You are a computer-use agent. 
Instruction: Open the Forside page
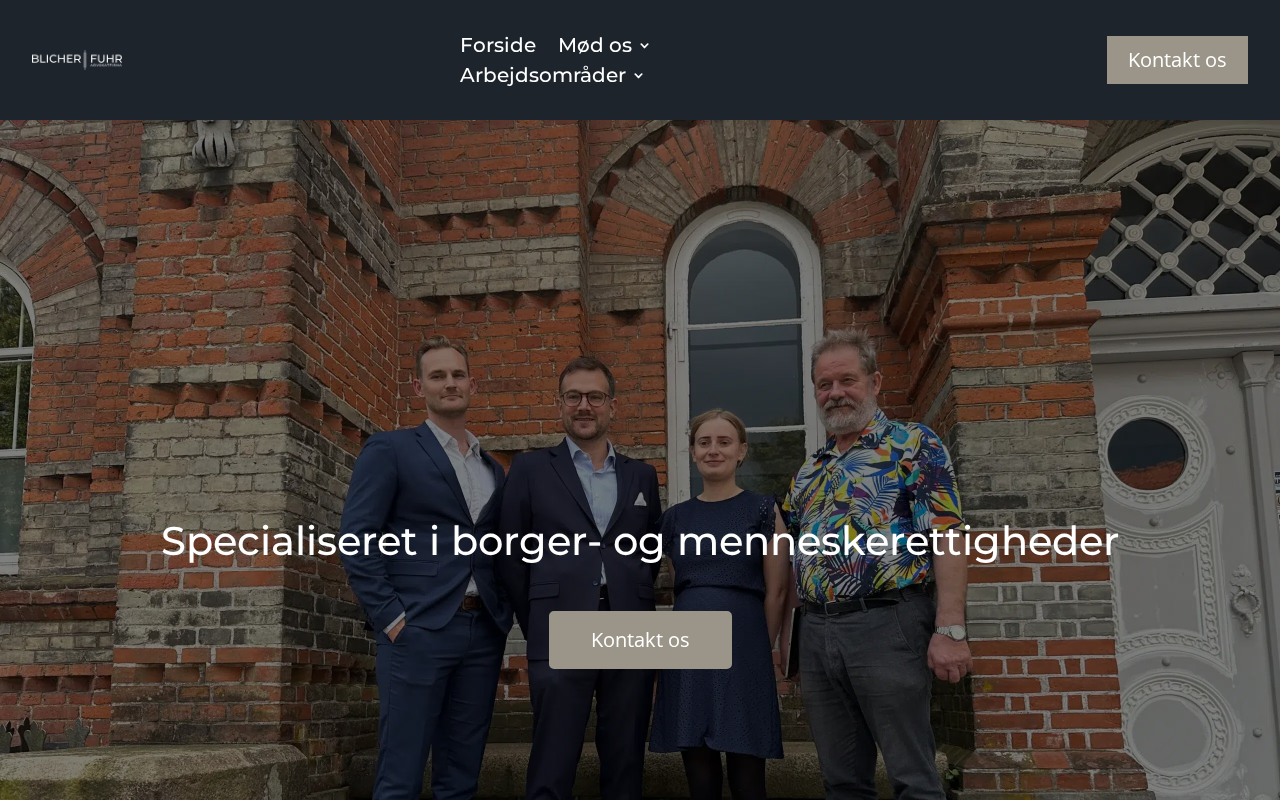pyautogui.click(x=498, y=45)
